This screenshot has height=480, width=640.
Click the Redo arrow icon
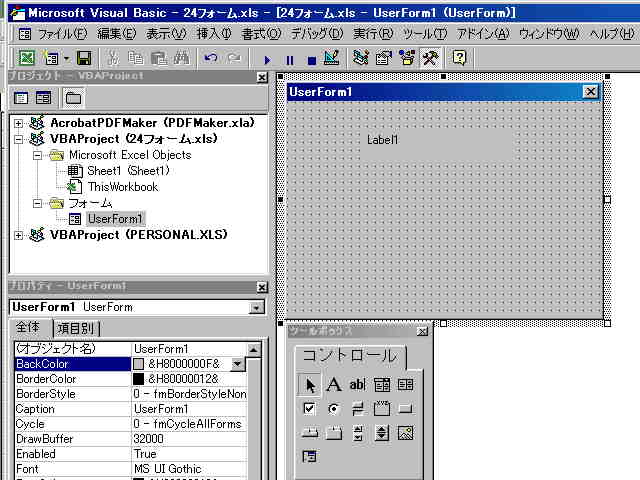(234, 58)
